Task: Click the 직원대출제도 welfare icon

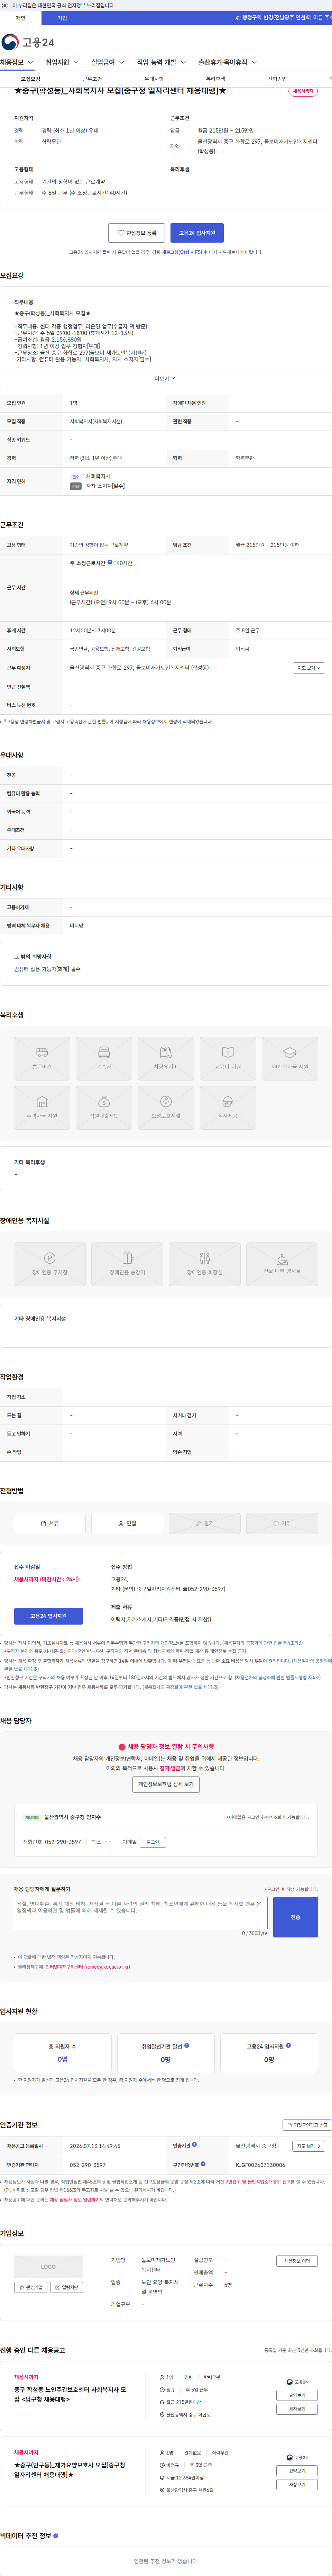Action: pos(104,1107)
